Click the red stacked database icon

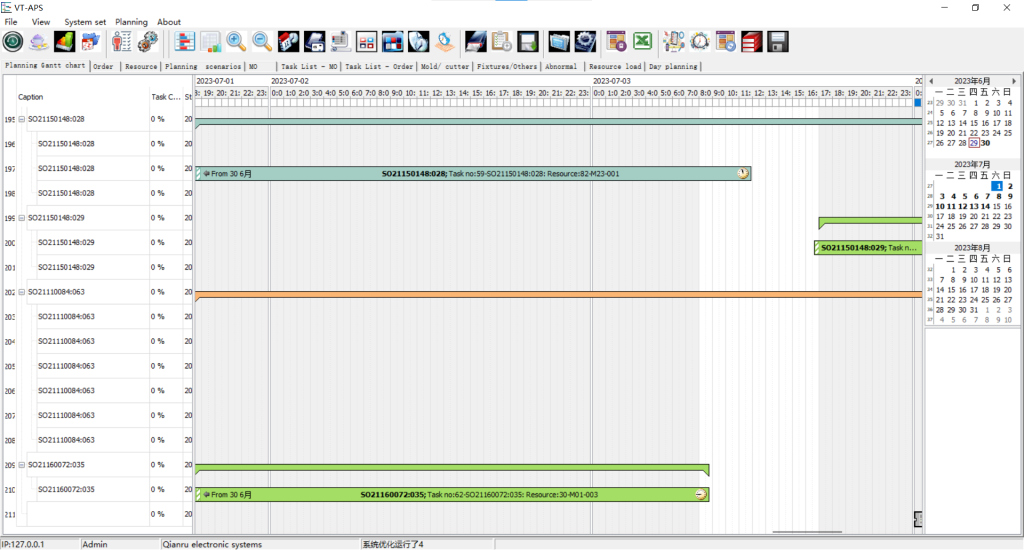point(752,41)
